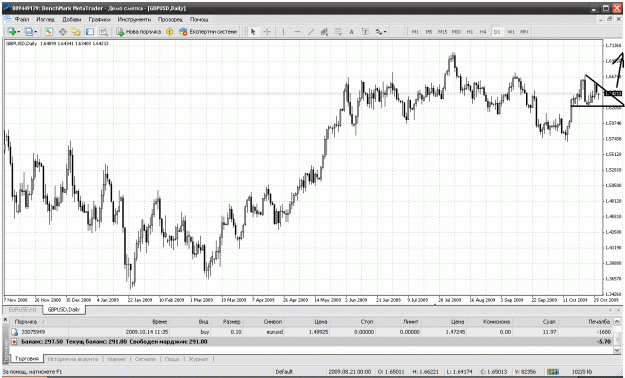Viewport: 625px width, 378px height.
Task: Open the Помощ menu
Action: coord(199,19)
